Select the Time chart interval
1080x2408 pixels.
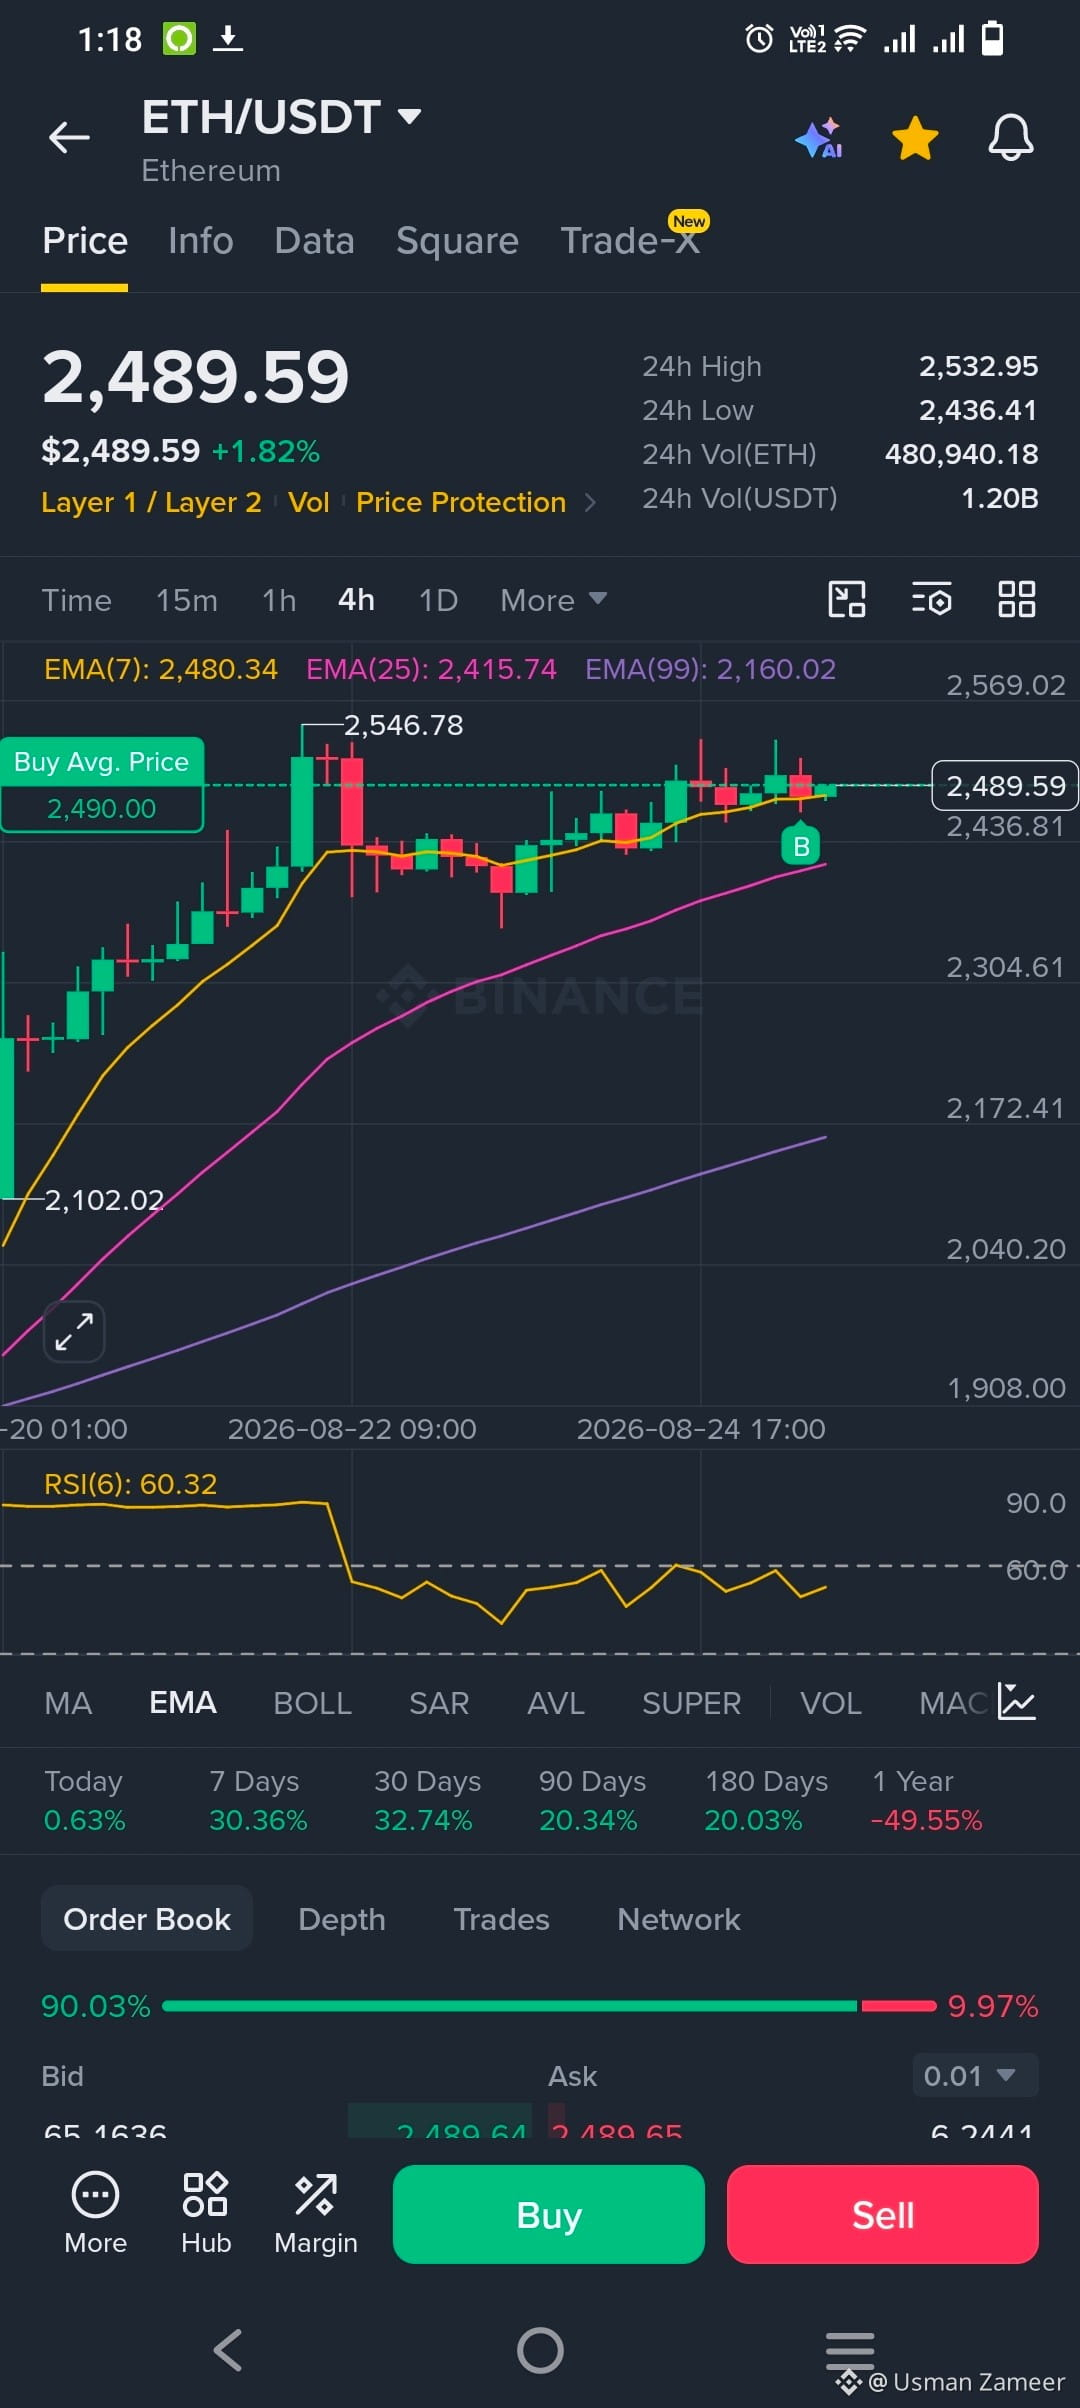coord(77,600)
